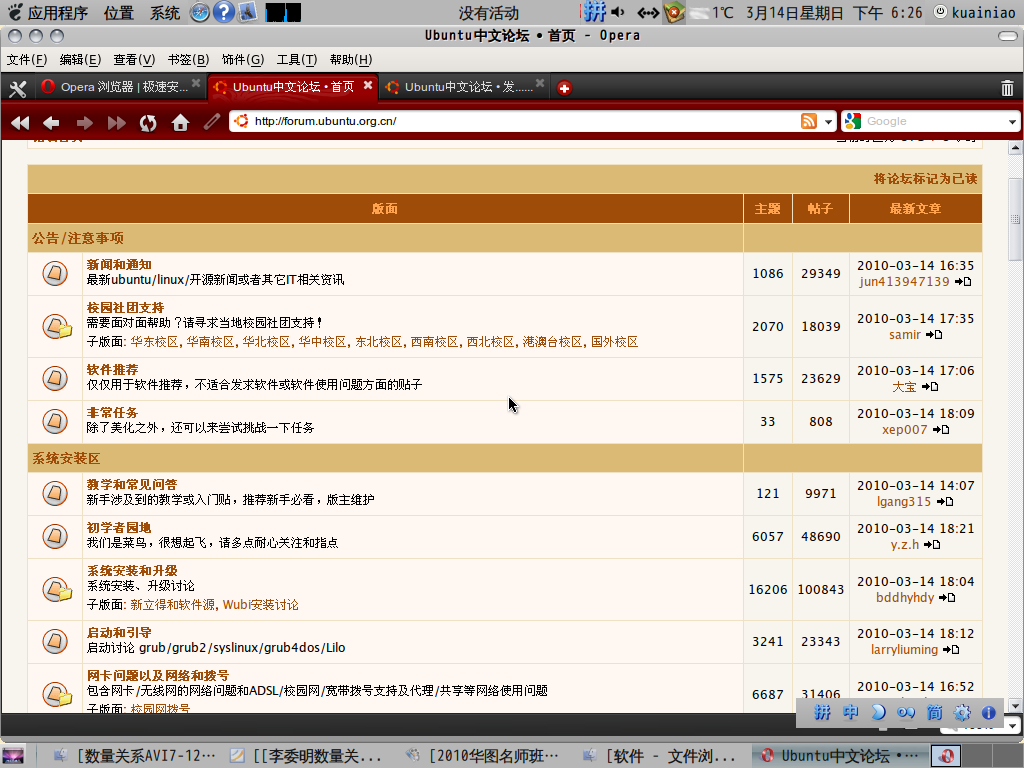Toggle half-moon full/half width on IME bar
Viewport: 1024px width, 768px height.
(878, 712)
